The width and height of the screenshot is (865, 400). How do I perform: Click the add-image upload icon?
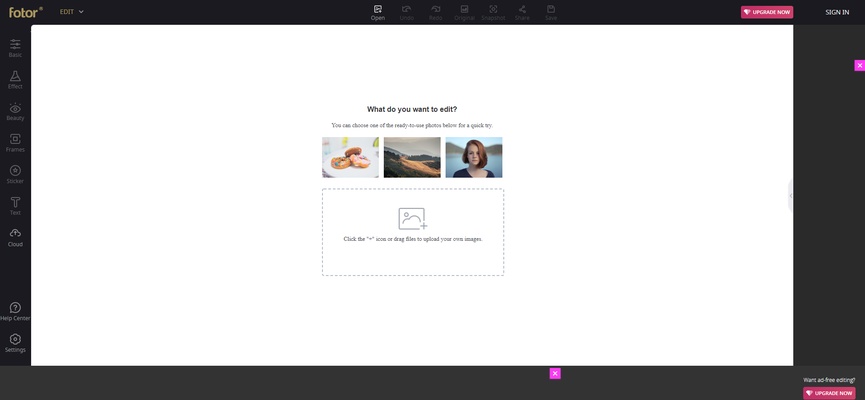coord(412,218)
